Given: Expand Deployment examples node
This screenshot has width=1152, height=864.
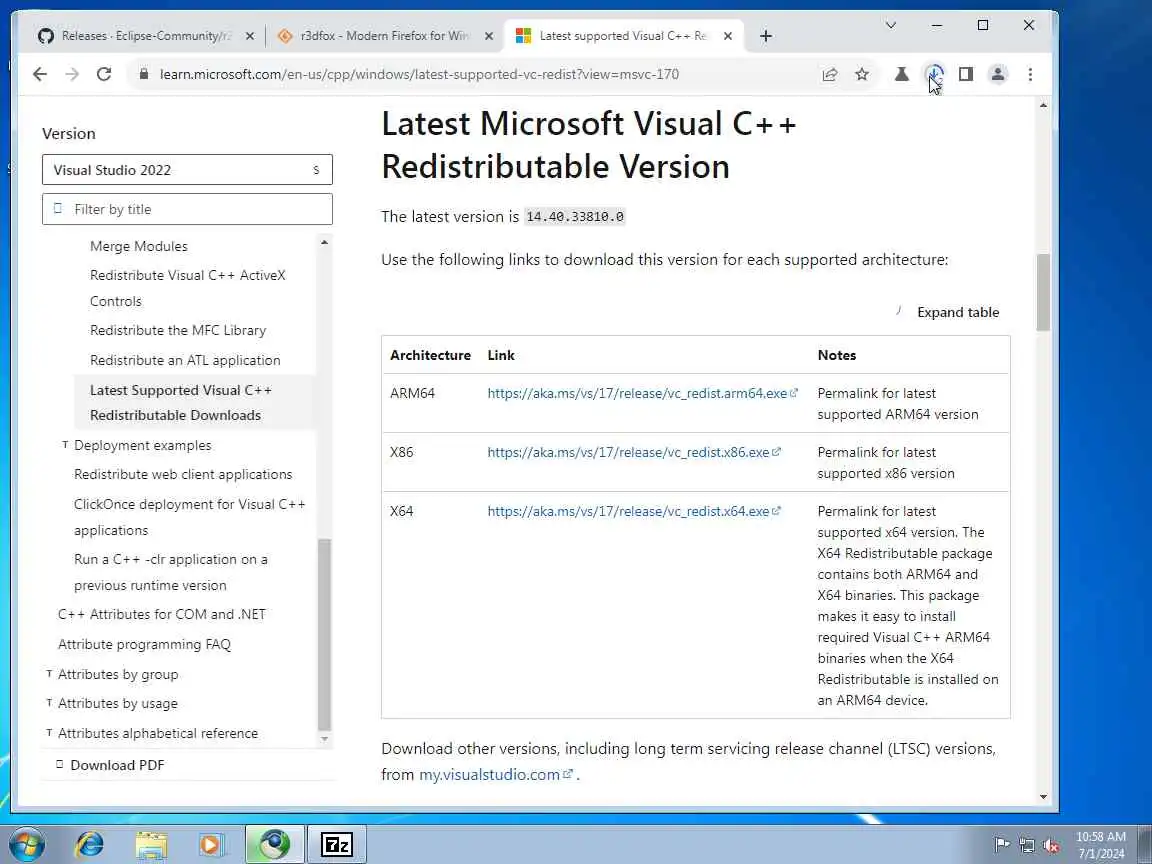Looking at the screenshot, I should (x=65, y=445).
